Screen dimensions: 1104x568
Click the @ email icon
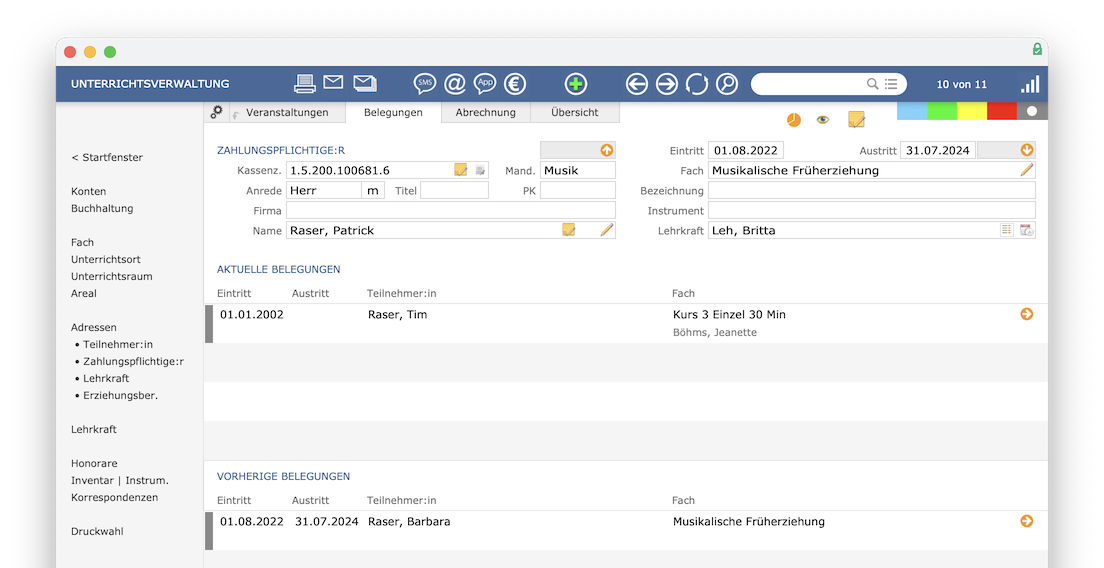tap(455, 84)
